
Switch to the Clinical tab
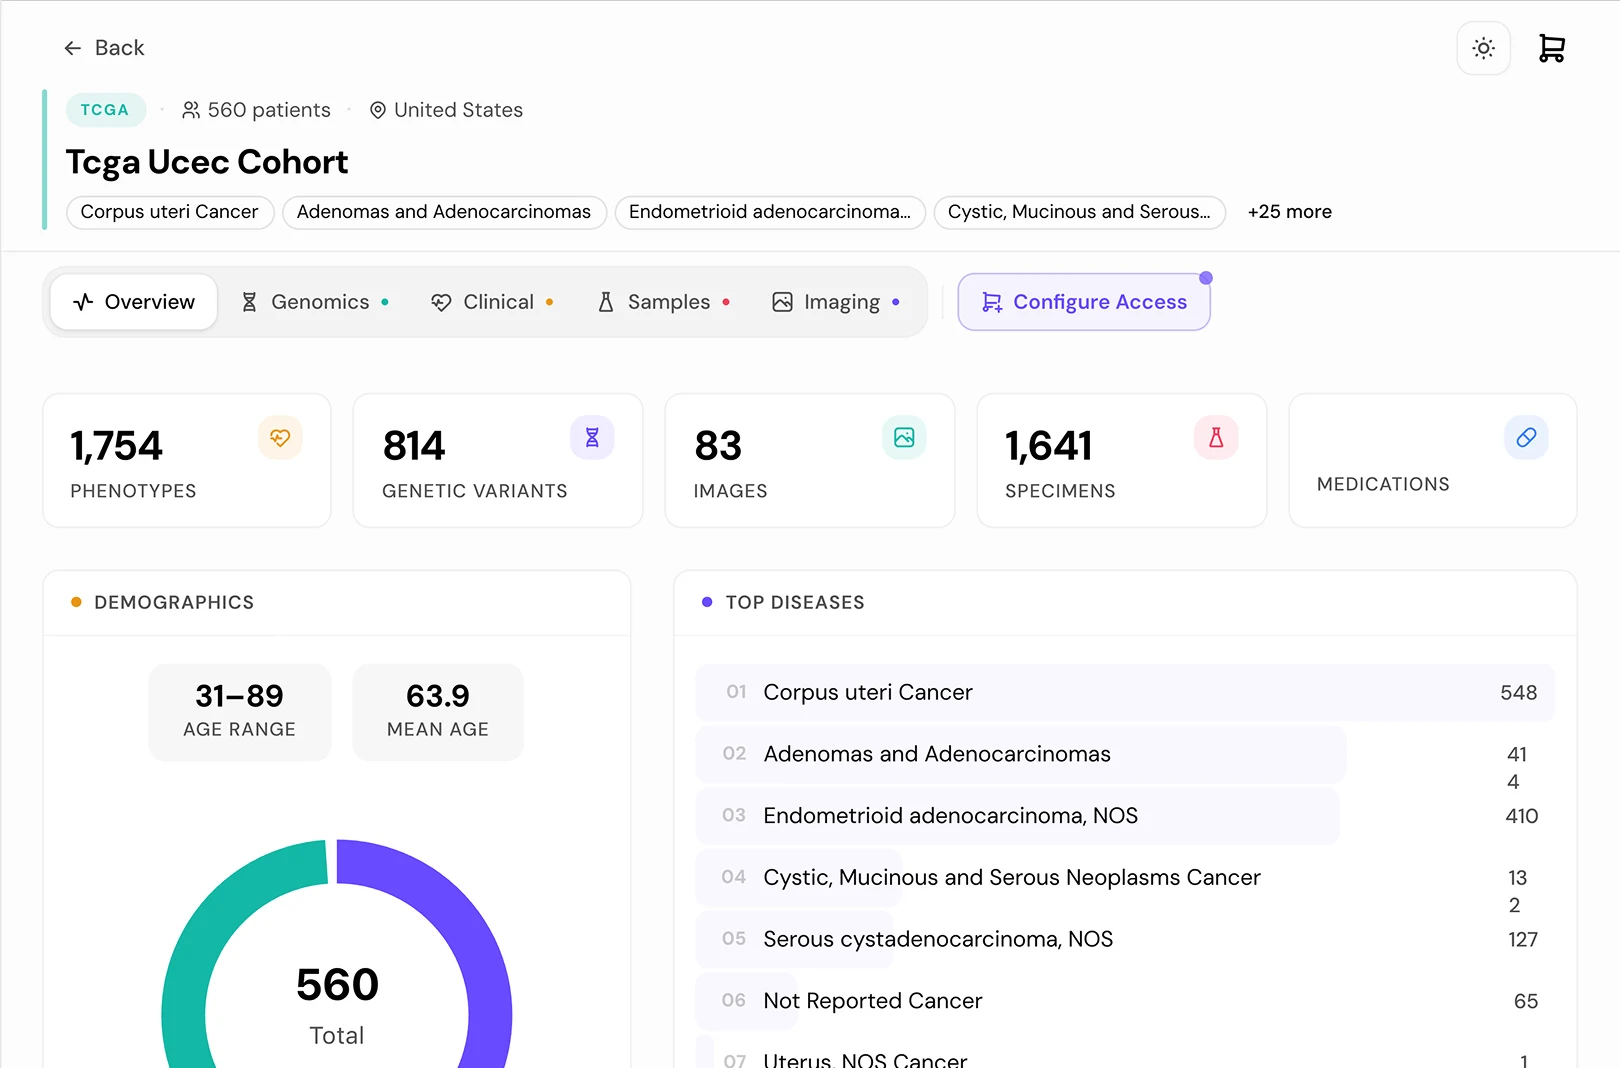(493, 302)
